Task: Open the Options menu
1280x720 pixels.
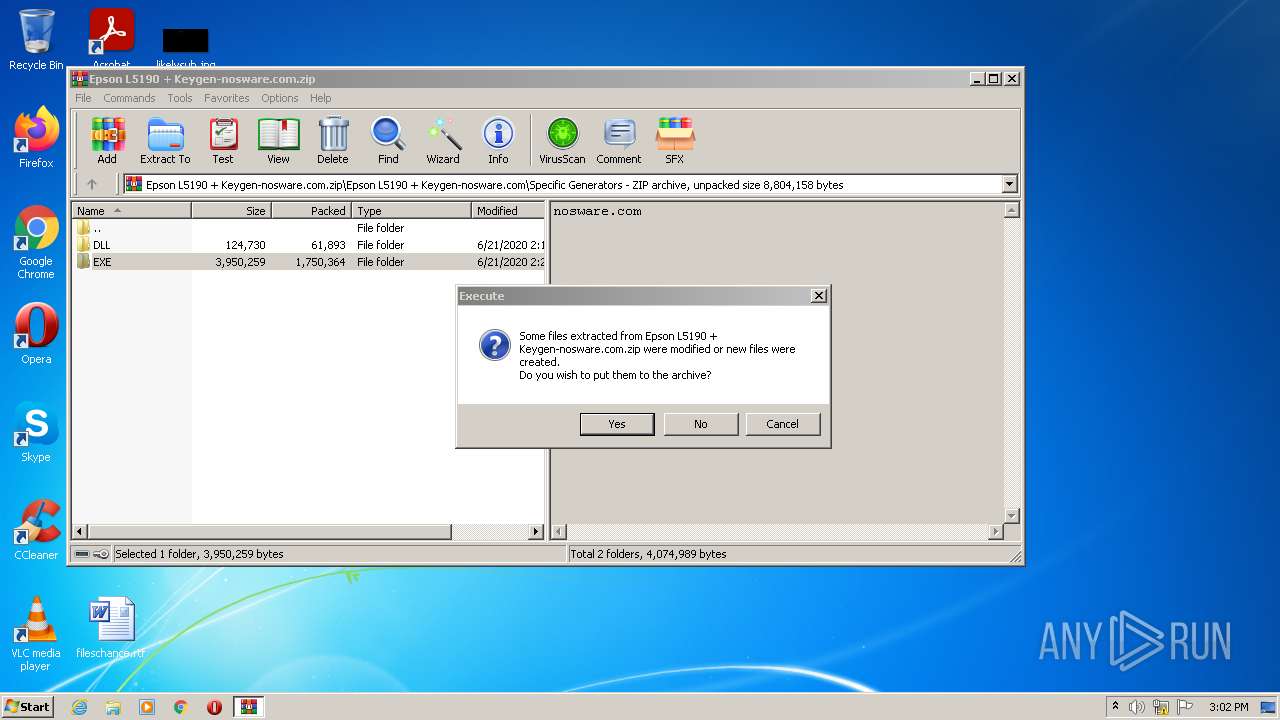Action: click(x=280, y=98)
